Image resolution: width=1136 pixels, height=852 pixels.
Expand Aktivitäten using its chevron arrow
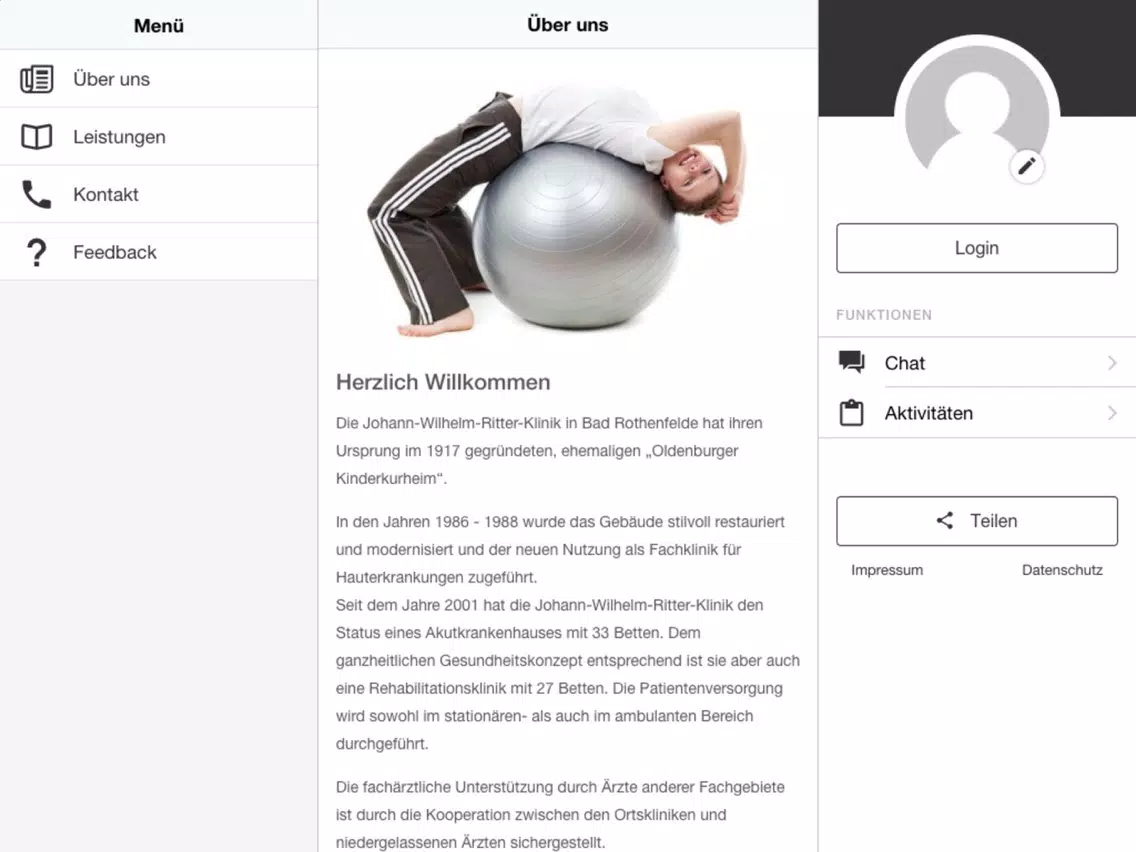tap(1112, 413)
